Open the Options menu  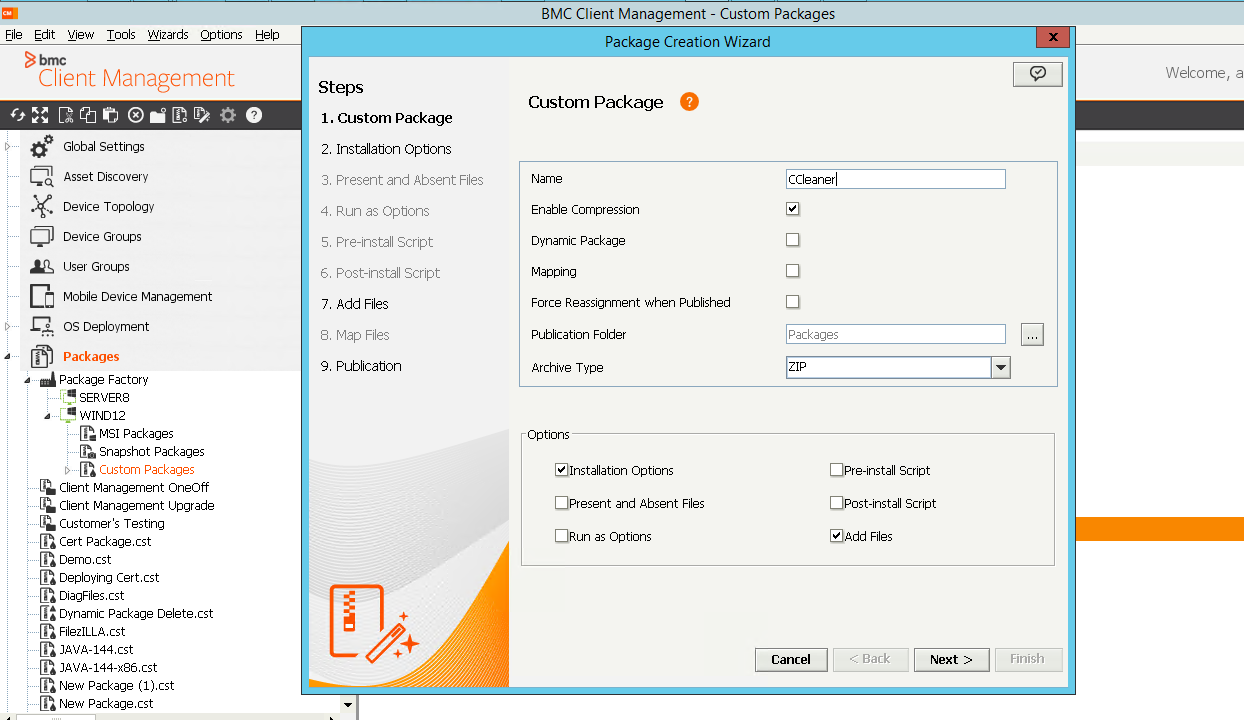click(221, 34)
